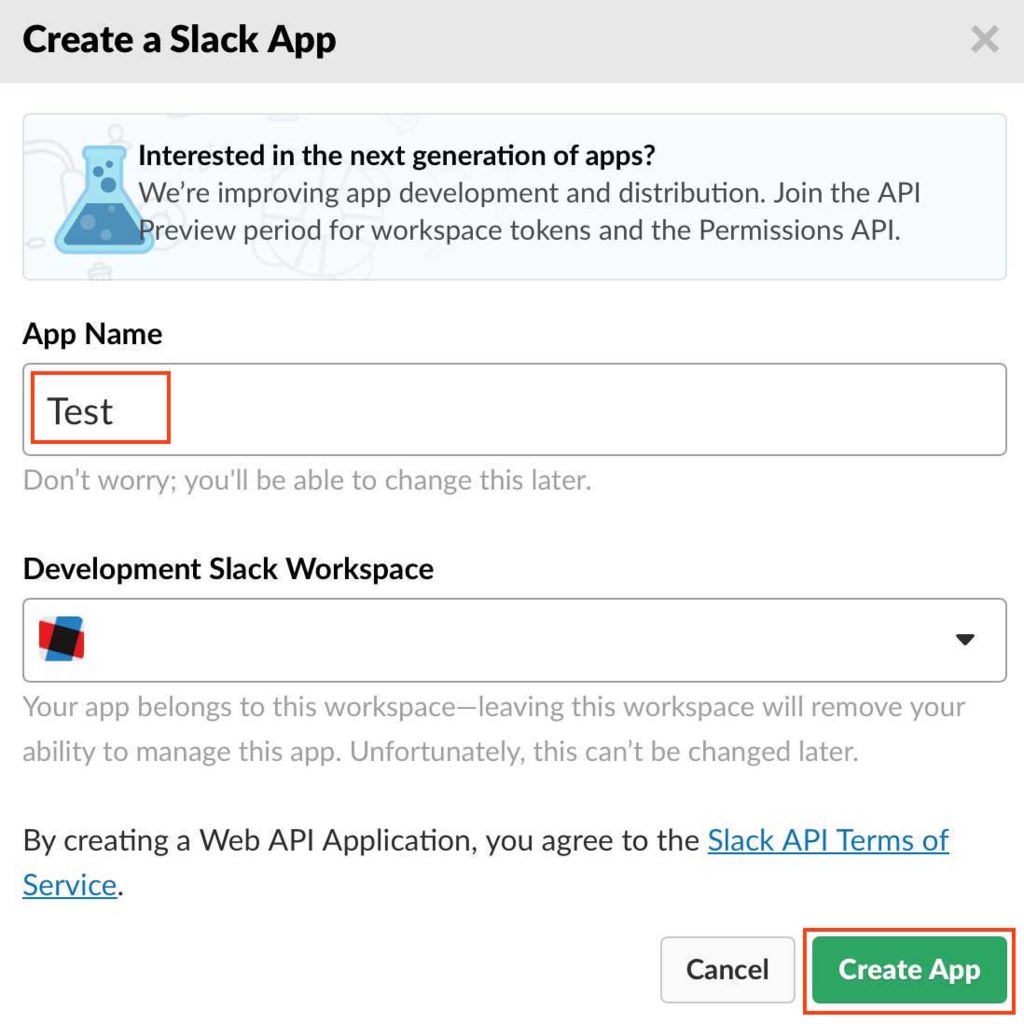1024x1024 pixels.
Task: Place cursor on the "Test" text
Action: [x=80, y=411]
